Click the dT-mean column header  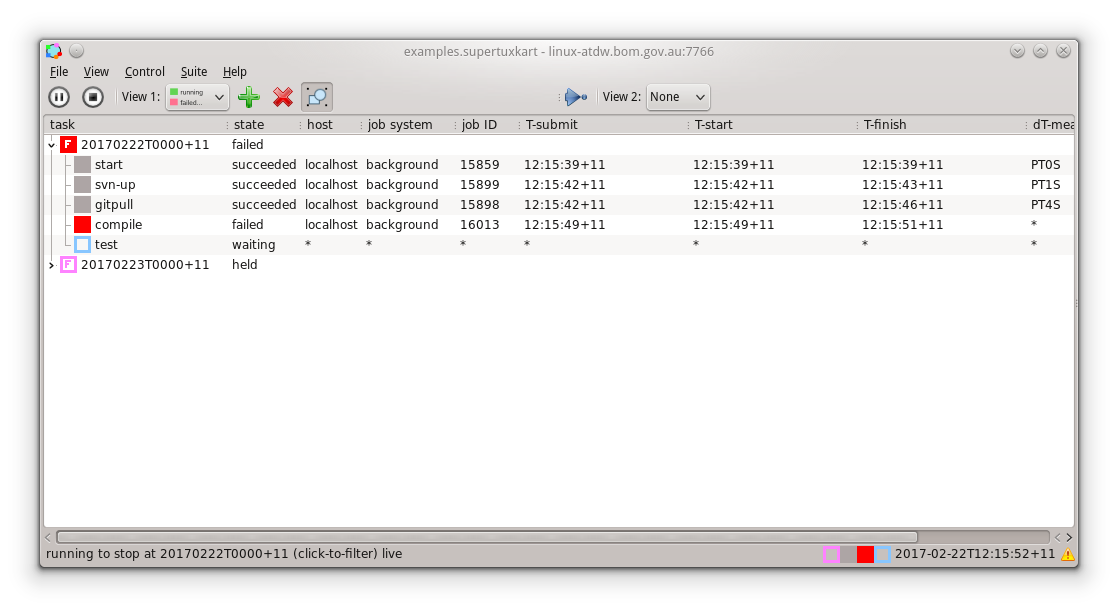1052,125
